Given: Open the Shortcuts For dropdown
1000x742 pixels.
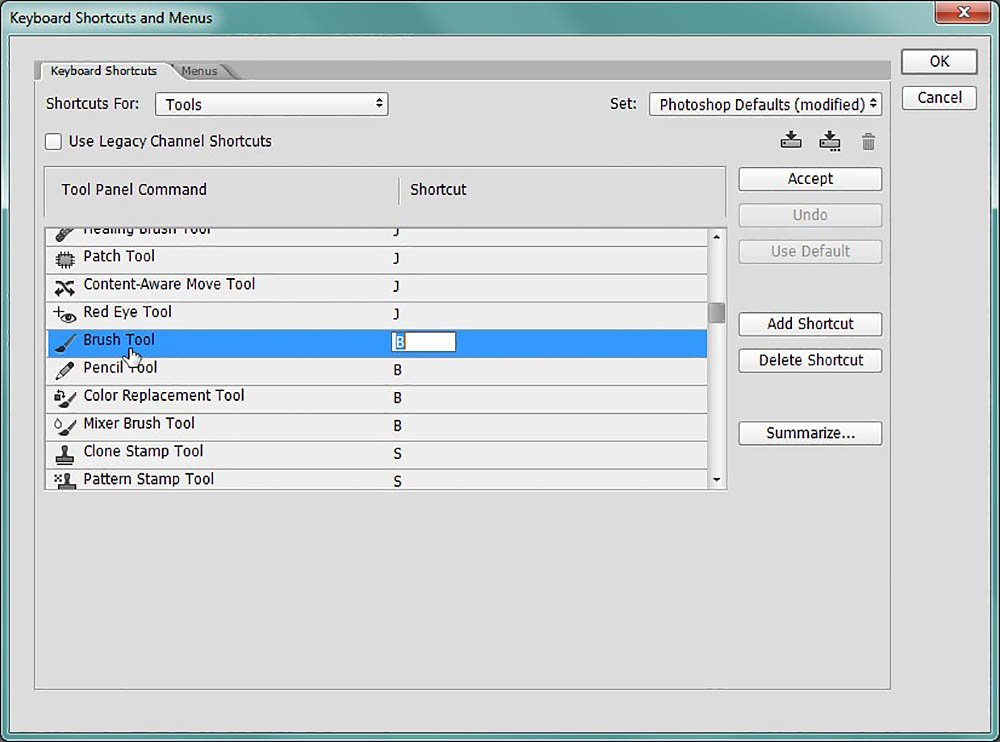Looking at the screenshot, I should click(272, 104).
